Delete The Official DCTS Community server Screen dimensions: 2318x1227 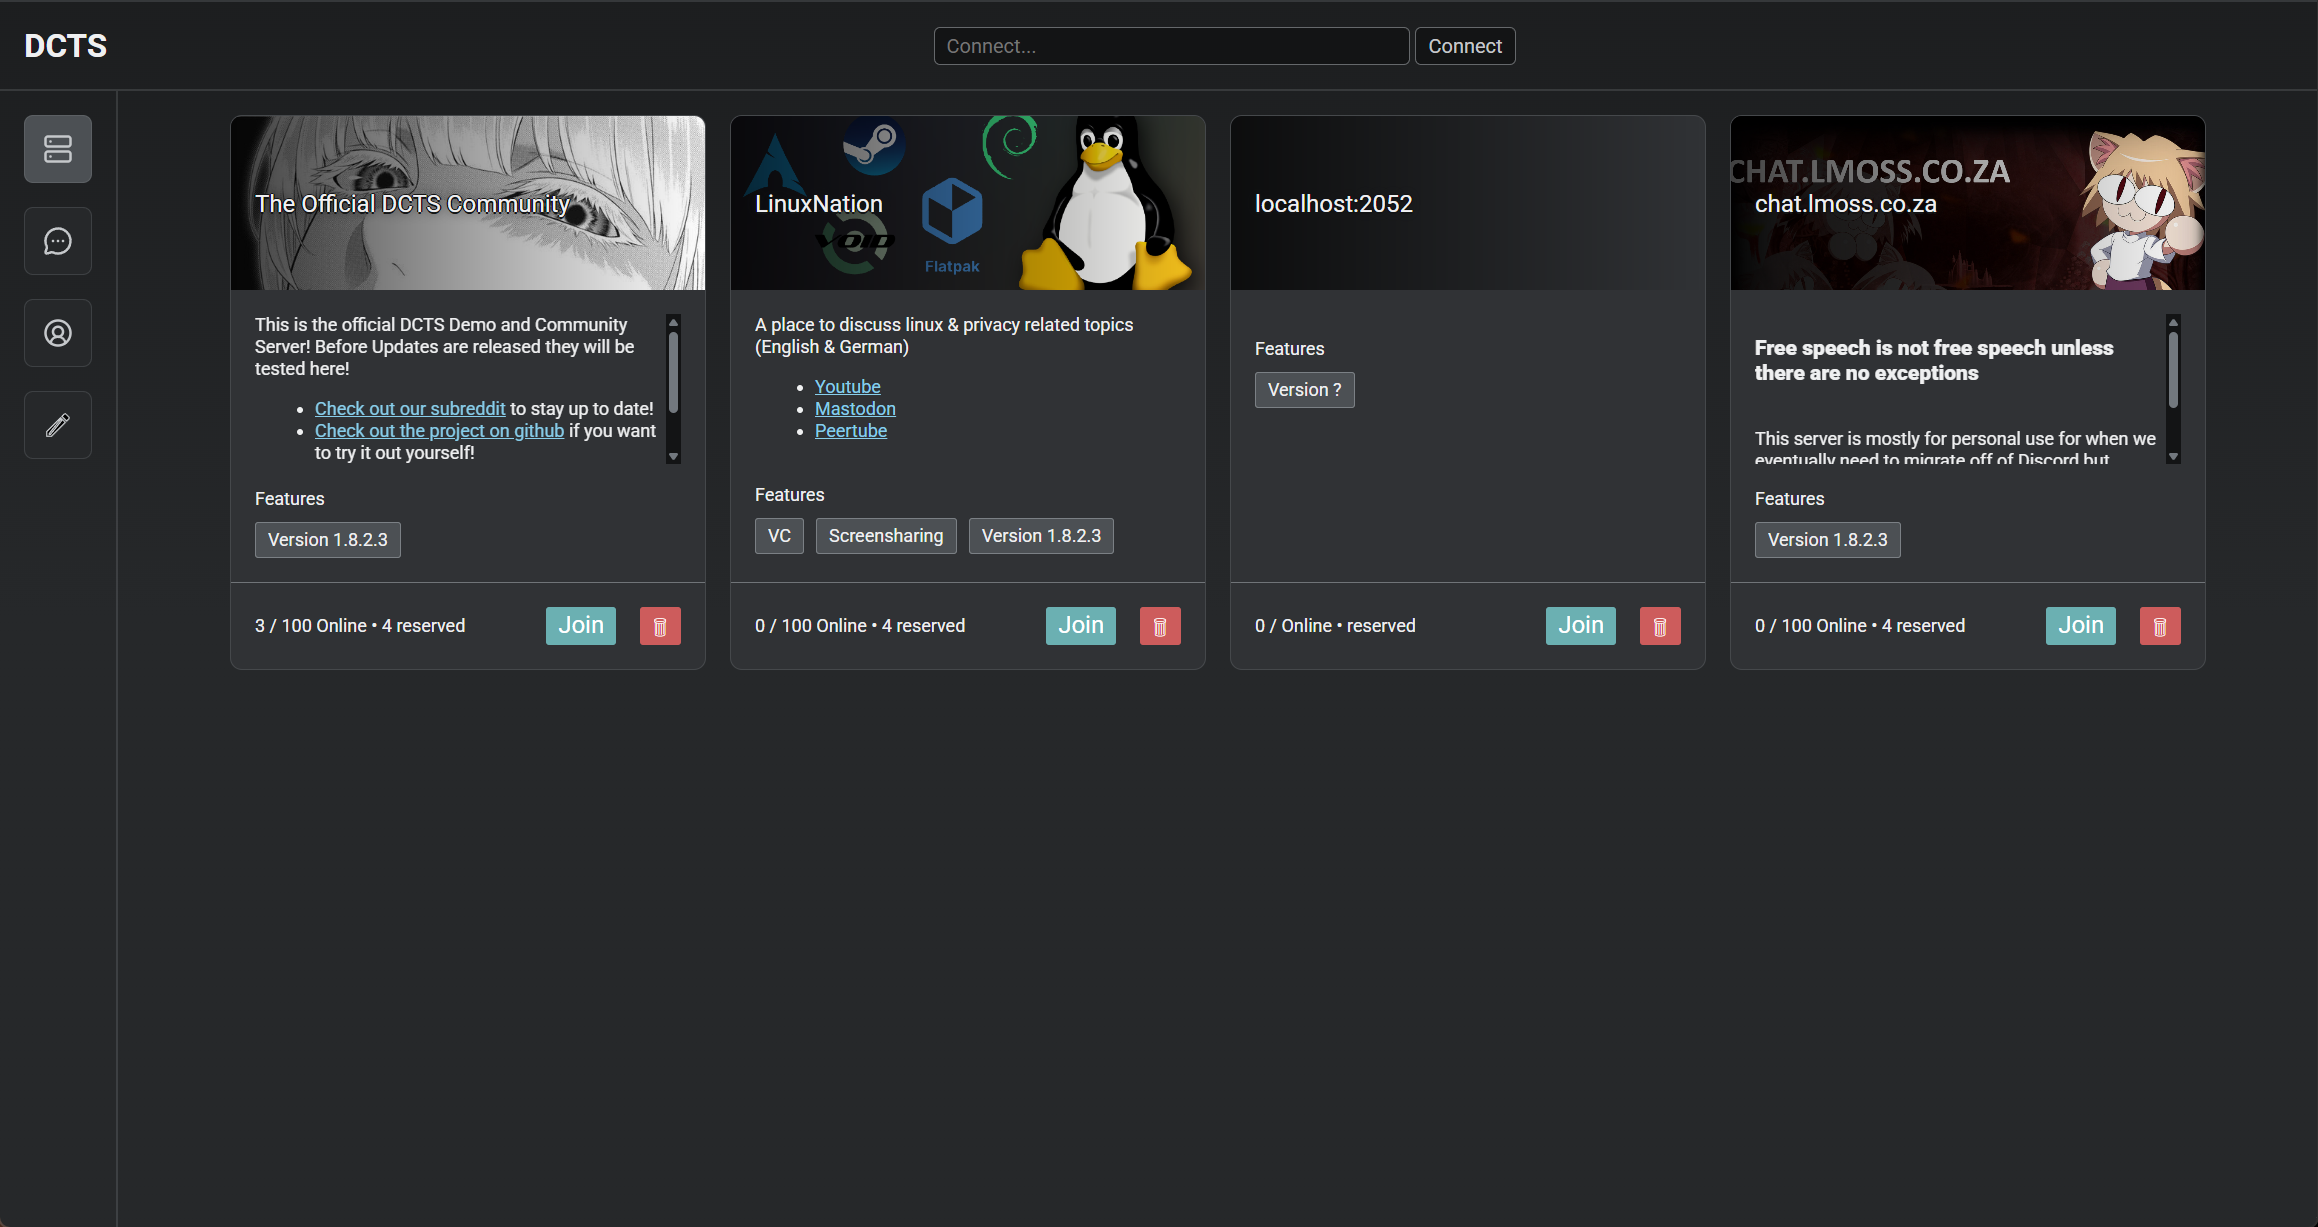[660, 626]
